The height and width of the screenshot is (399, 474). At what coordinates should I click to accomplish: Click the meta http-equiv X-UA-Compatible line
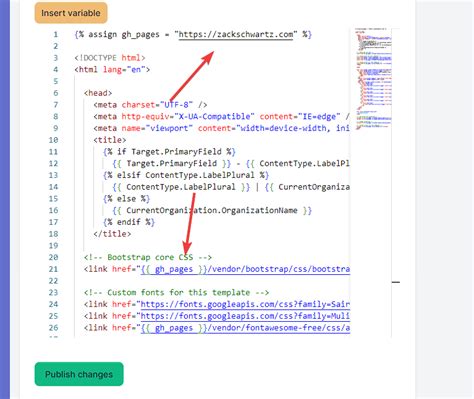[221, 116]
